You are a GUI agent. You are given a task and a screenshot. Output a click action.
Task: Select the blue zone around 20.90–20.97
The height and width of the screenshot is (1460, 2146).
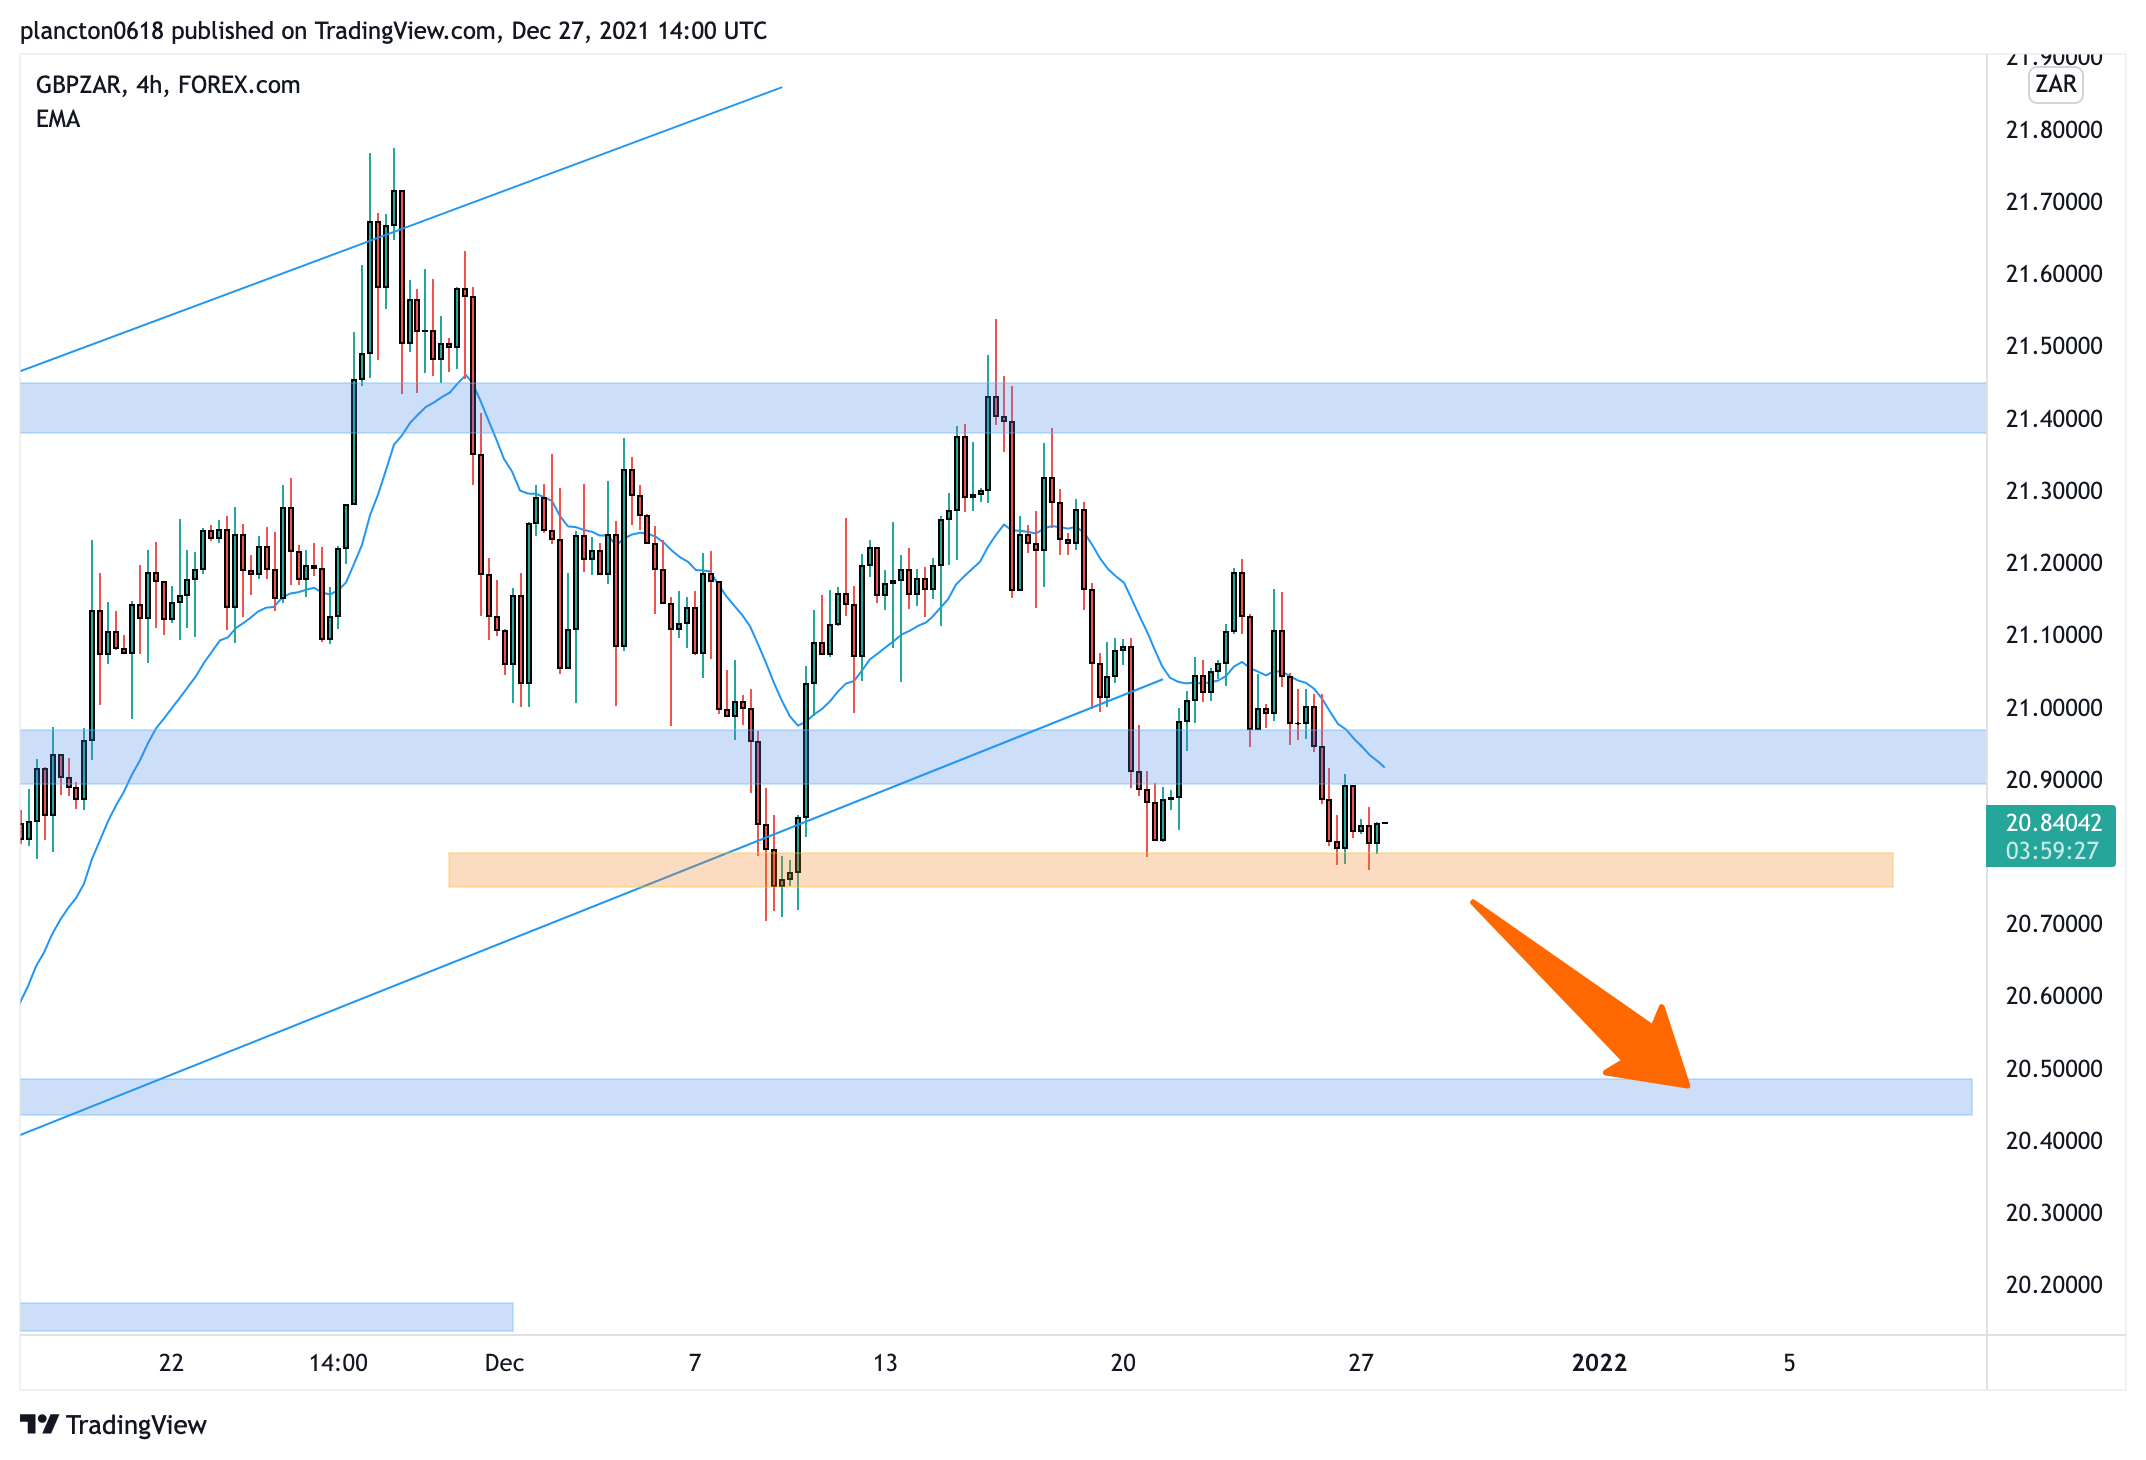(1003, 757)
